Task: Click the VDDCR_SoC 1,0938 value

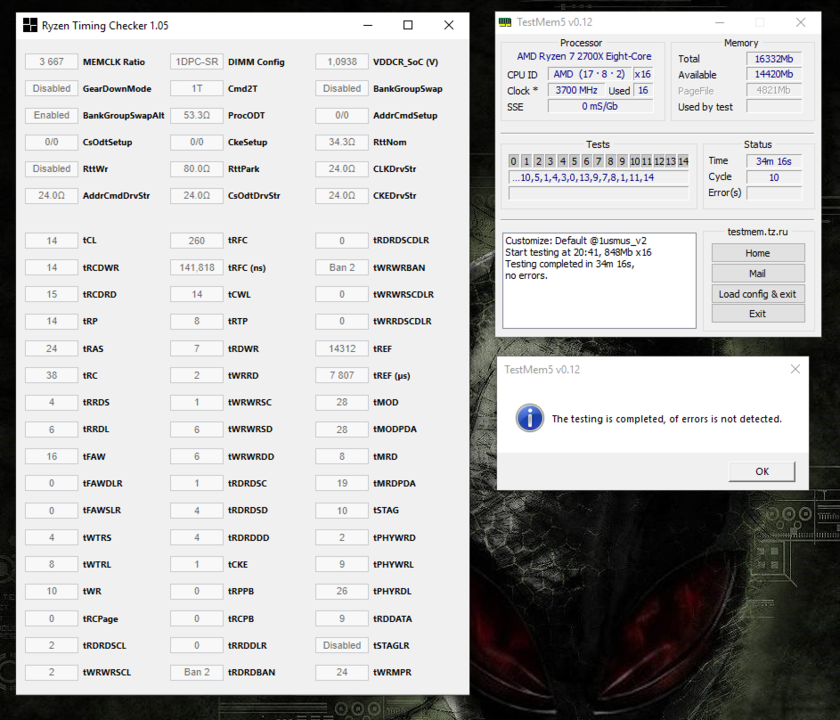Action: [342, 62]
